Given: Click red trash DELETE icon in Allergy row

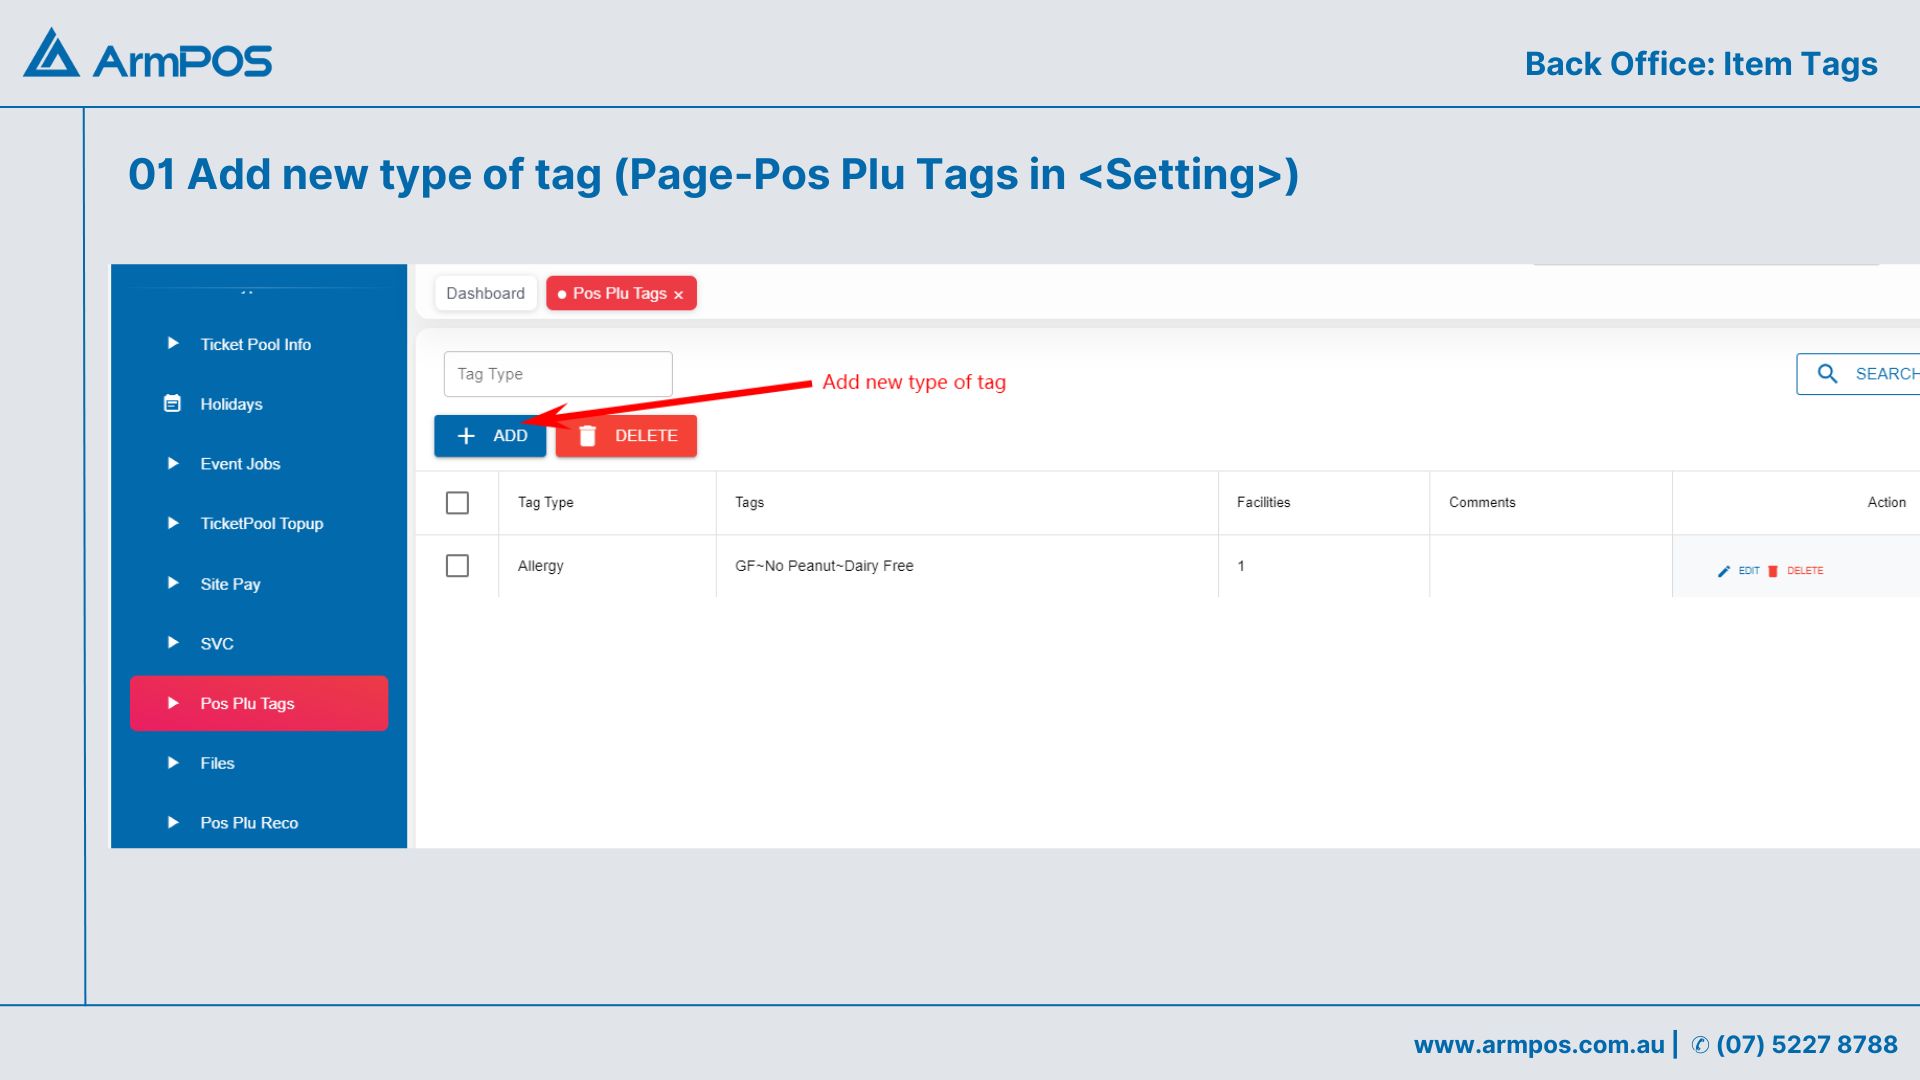Looking at the screenshot, I should (1773, 571).
